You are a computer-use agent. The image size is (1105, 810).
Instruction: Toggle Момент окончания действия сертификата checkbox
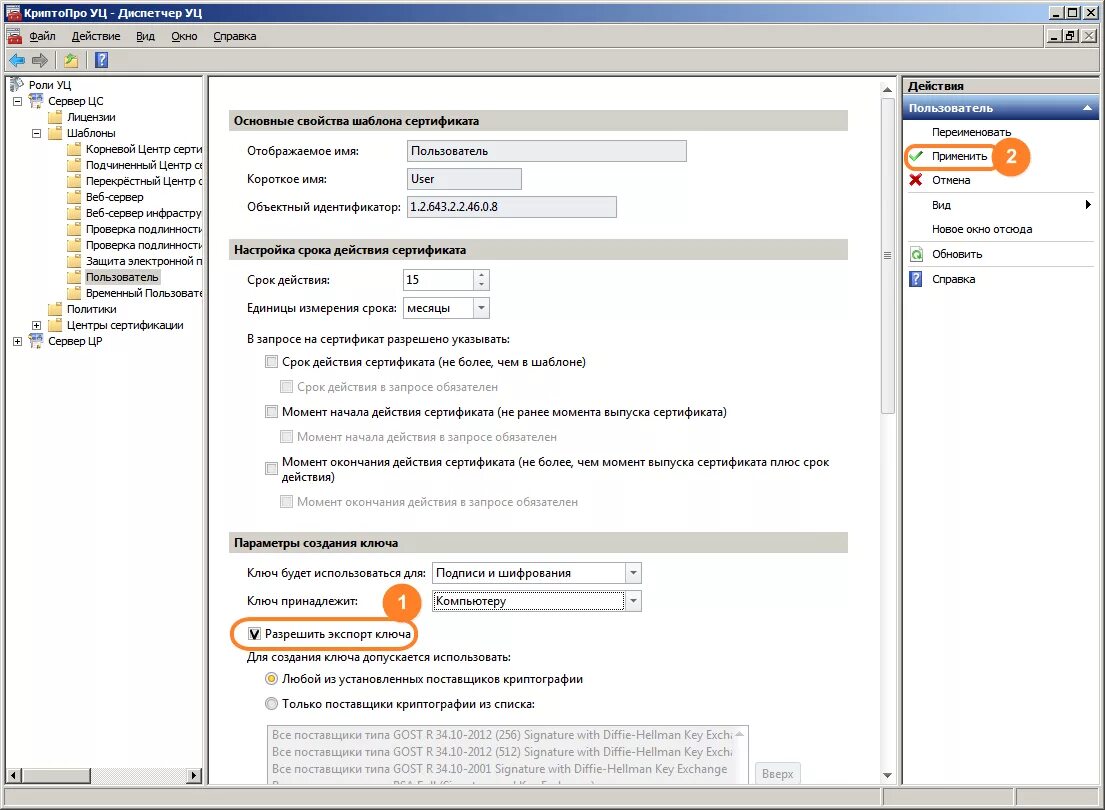click(x=271, y=469)
